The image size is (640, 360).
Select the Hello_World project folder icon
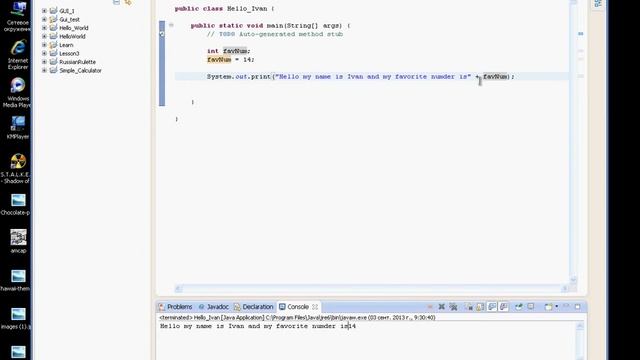53,28
